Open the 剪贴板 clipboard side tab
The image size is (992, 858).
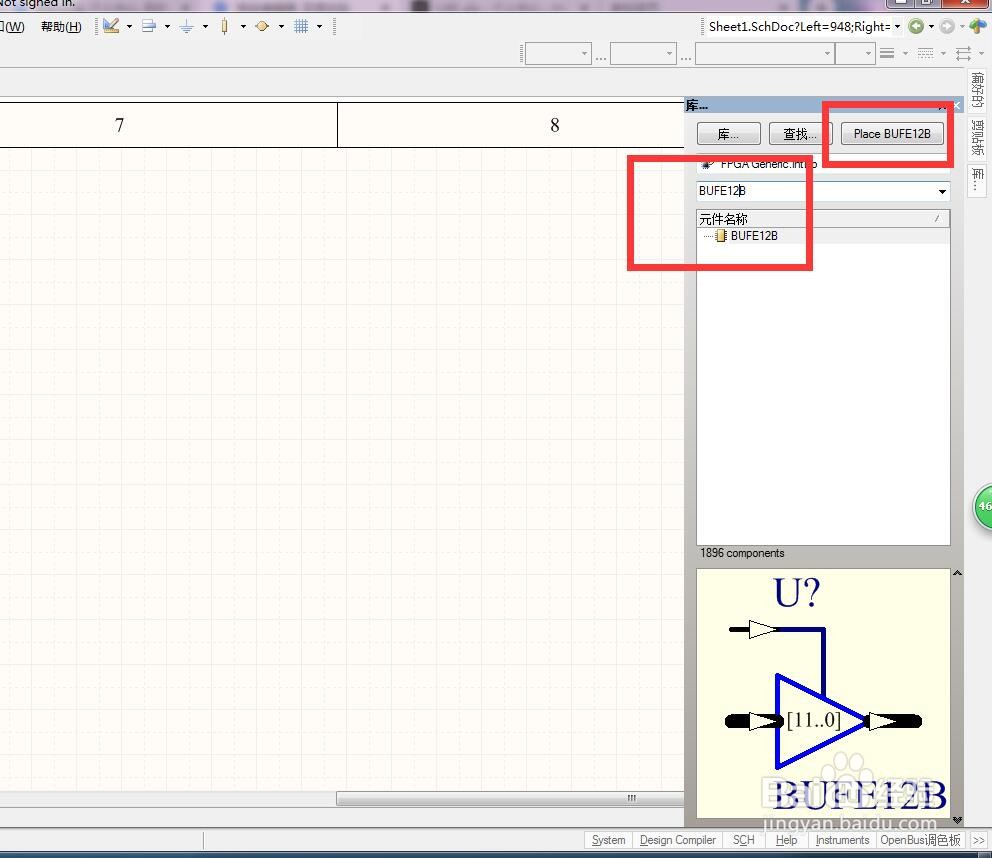coord(977,137)
